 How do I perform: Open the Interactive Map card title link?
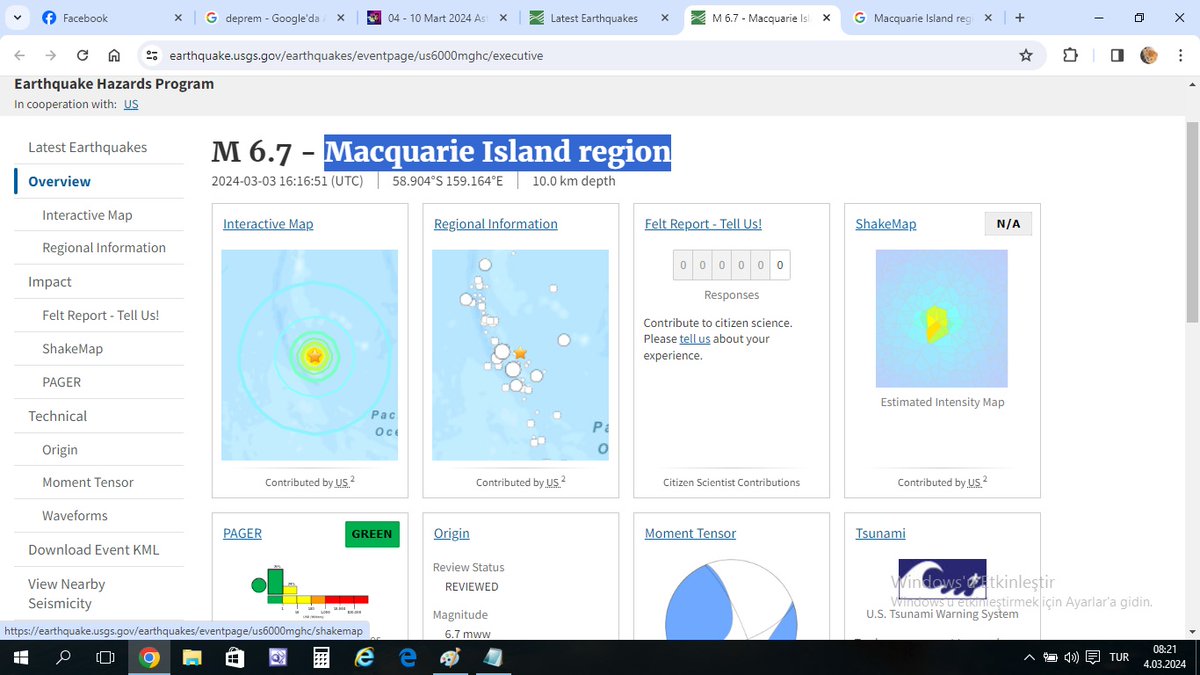point(268,224)
